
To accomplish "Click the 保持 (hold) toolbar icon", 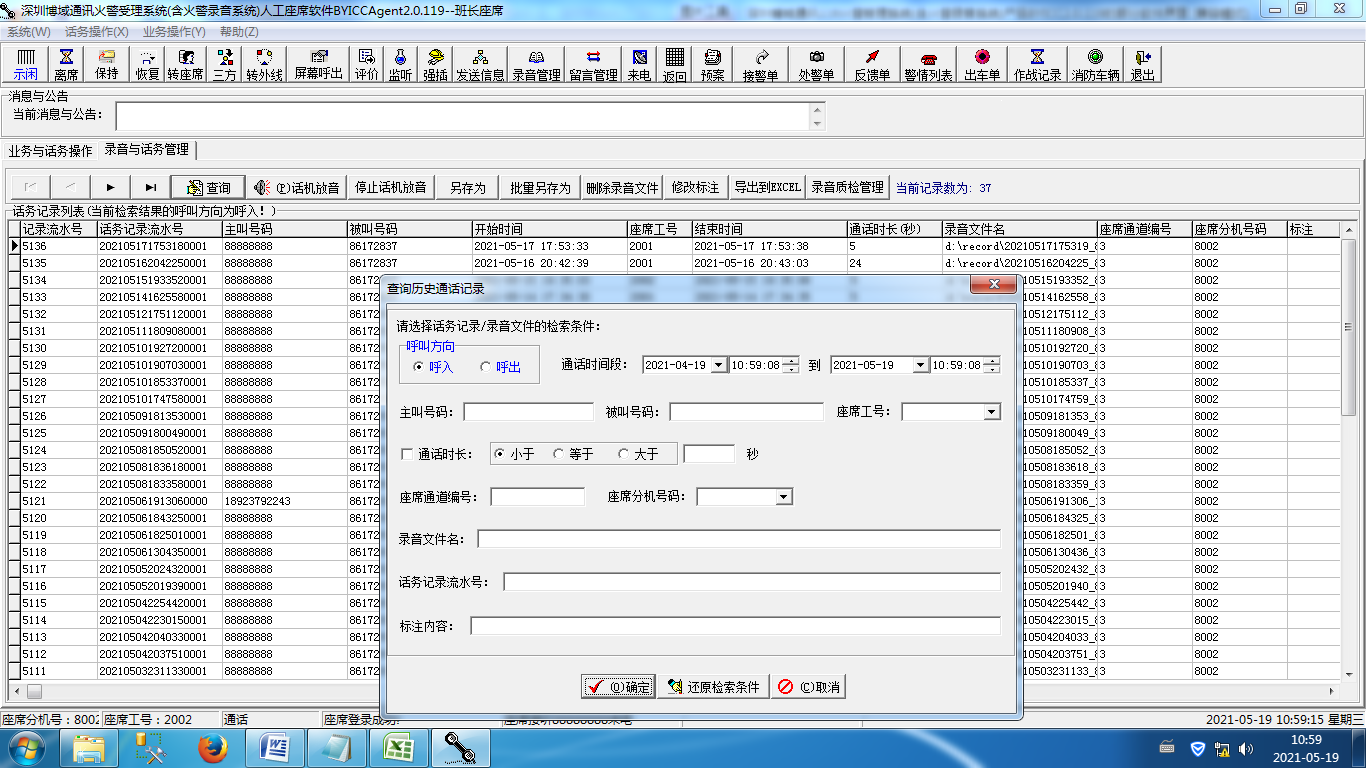I will point(106,65).
